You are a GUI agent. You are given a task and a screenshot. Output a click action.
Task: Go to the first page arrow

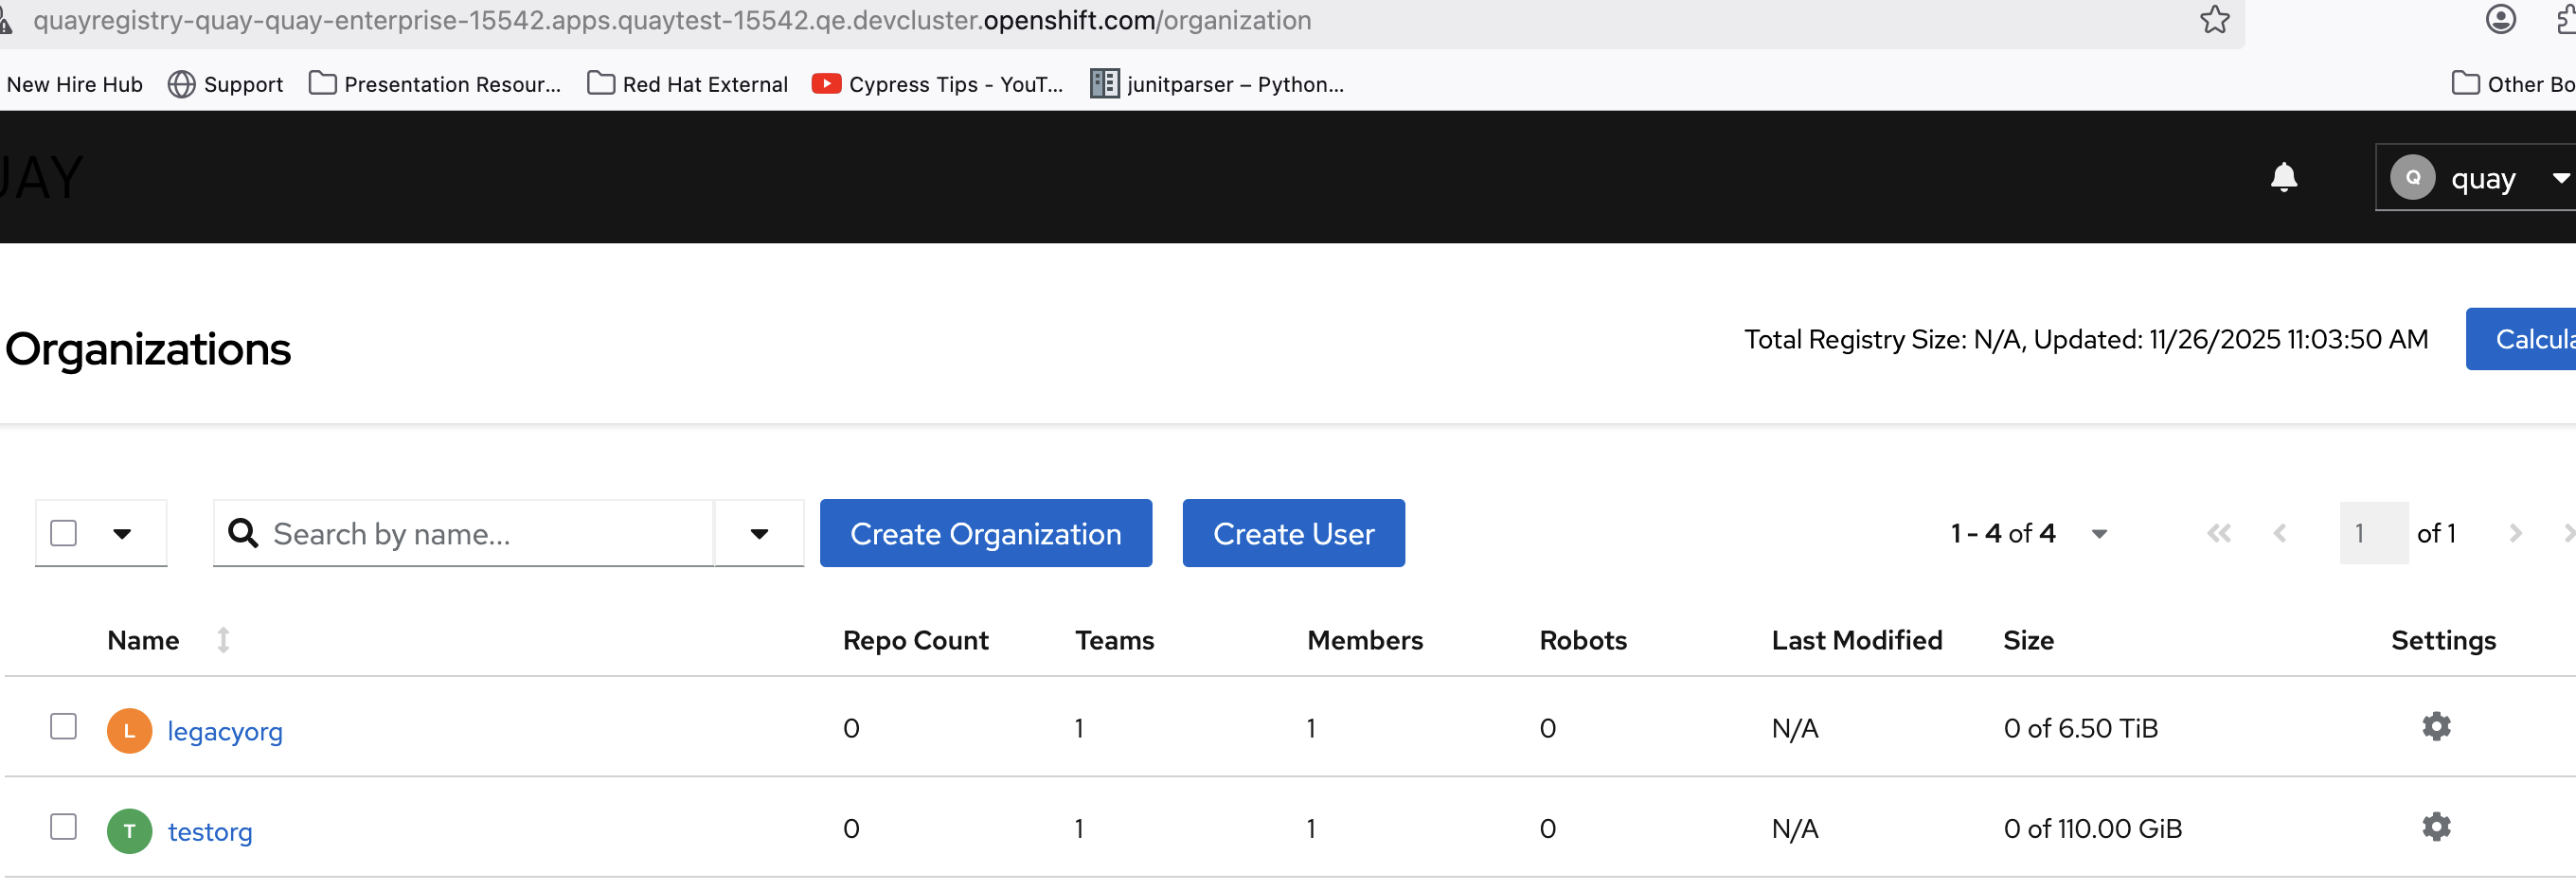pos(2218,534)
